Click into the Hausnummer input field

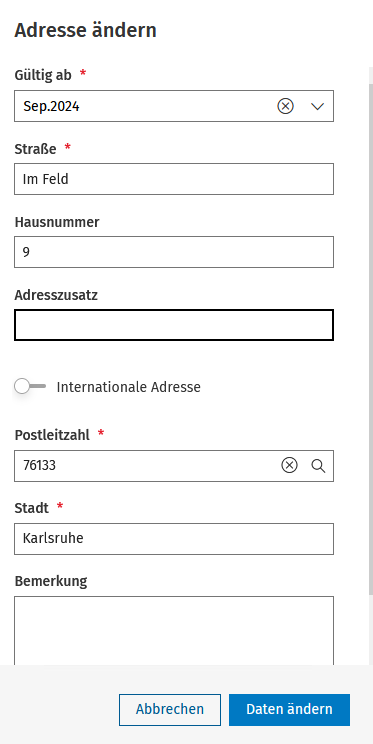click(x=174, y=252)
